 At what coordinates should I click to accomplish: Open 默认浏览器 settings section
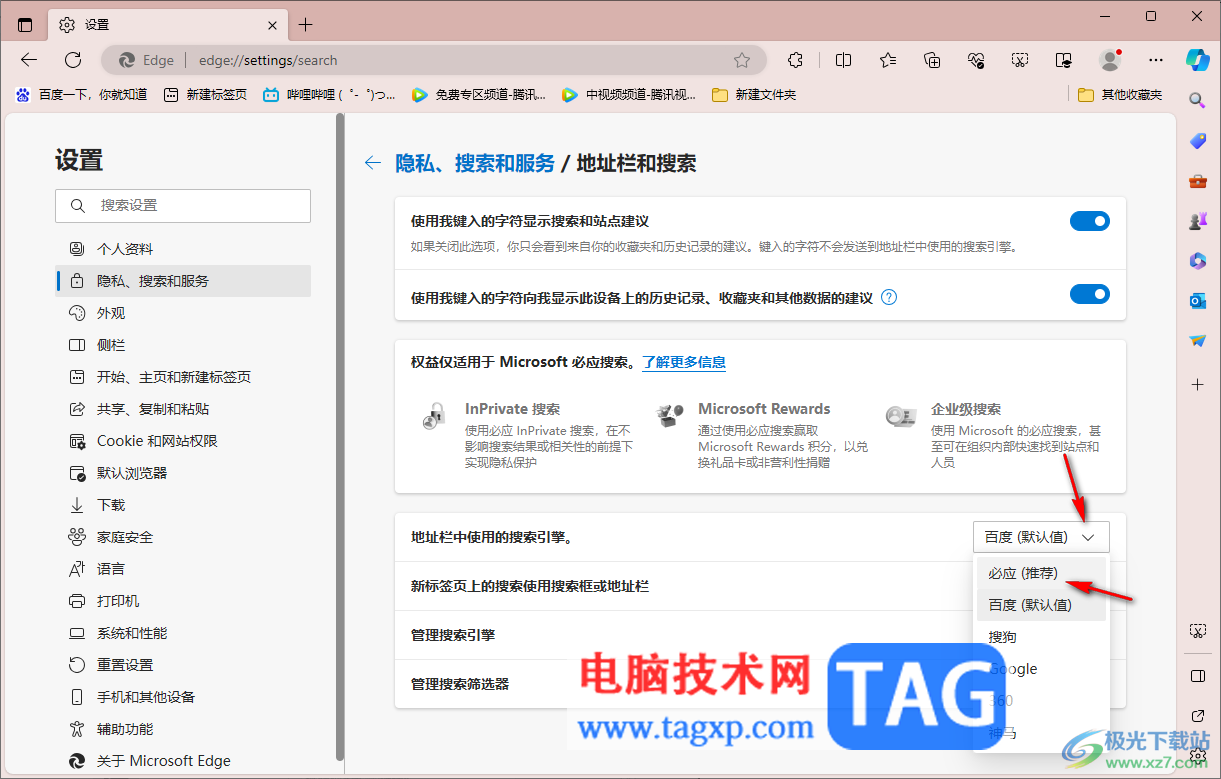point(183,473)
